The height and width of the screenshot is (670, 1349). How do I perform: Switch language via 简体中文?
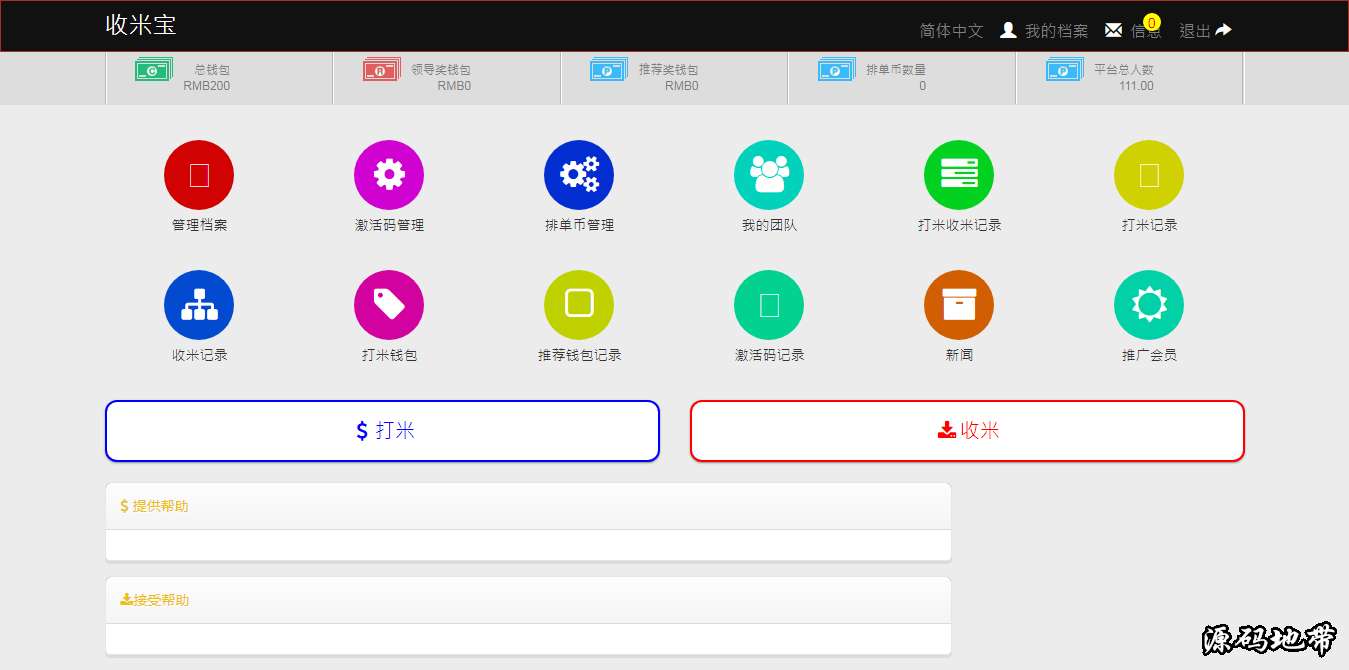coord(951,31)
